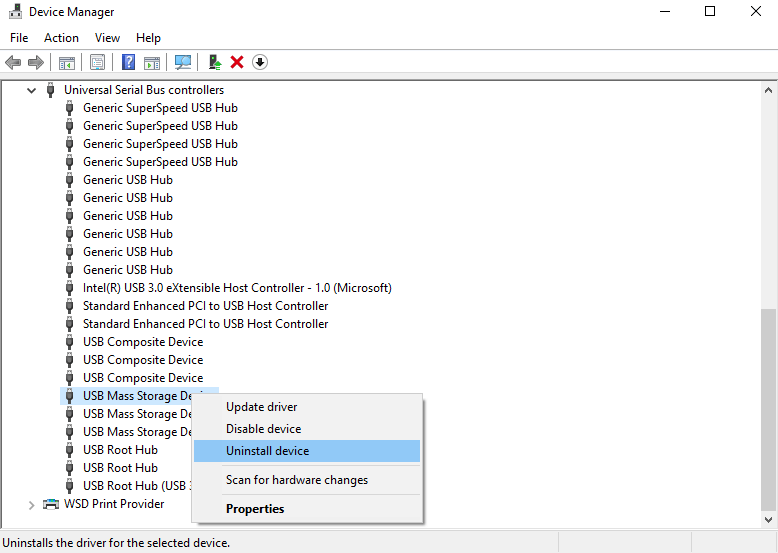Open the Action menu
The width and height of the screenshot is (778, 553).
62,38
